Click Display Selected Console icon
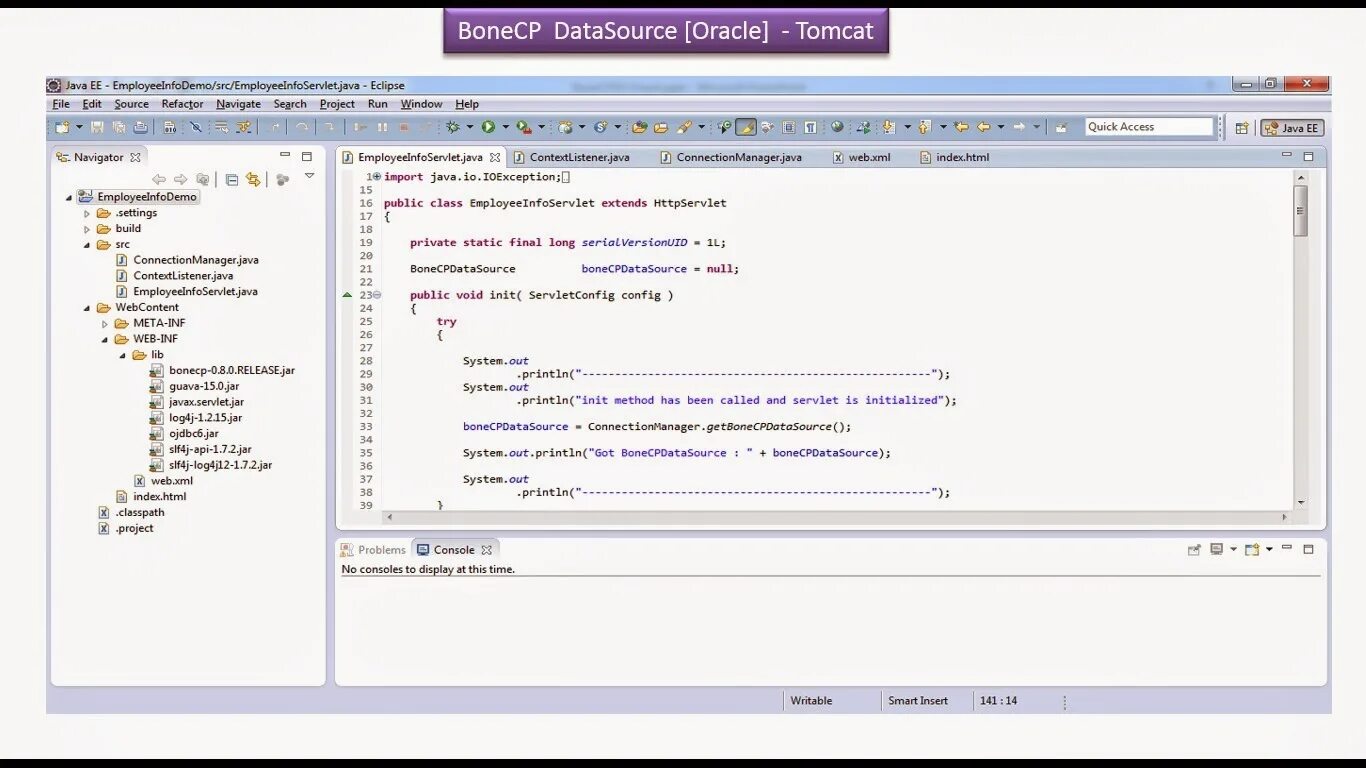The width and height of the screenshot is (1366, 768). [1216, 549]
